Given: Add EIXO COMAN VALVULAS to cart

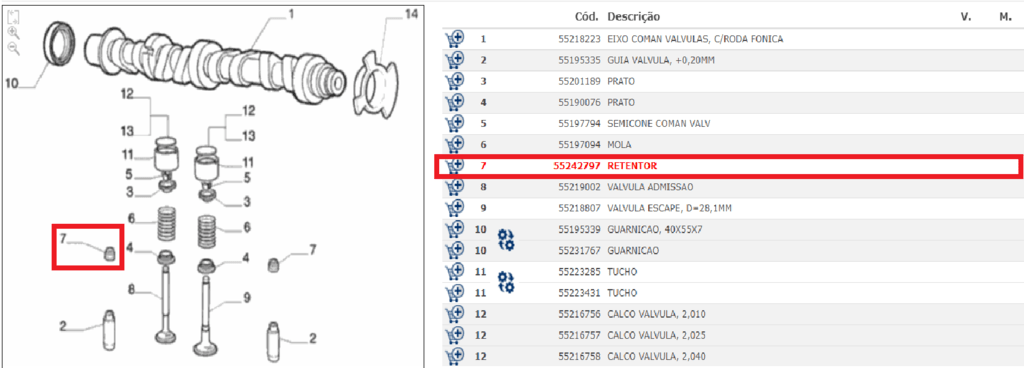Looking at the screenshot, I should (x=454, y=39).
